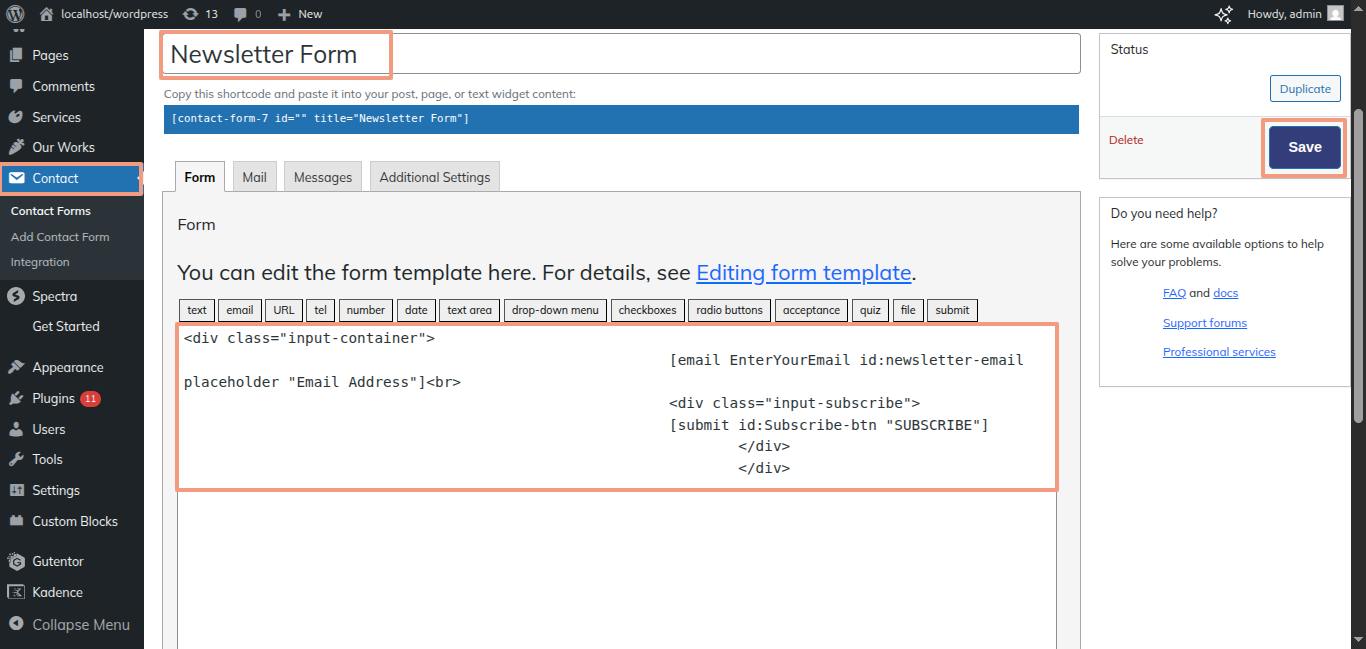
Task: Switch to the Mail tab
Action: 254,177
